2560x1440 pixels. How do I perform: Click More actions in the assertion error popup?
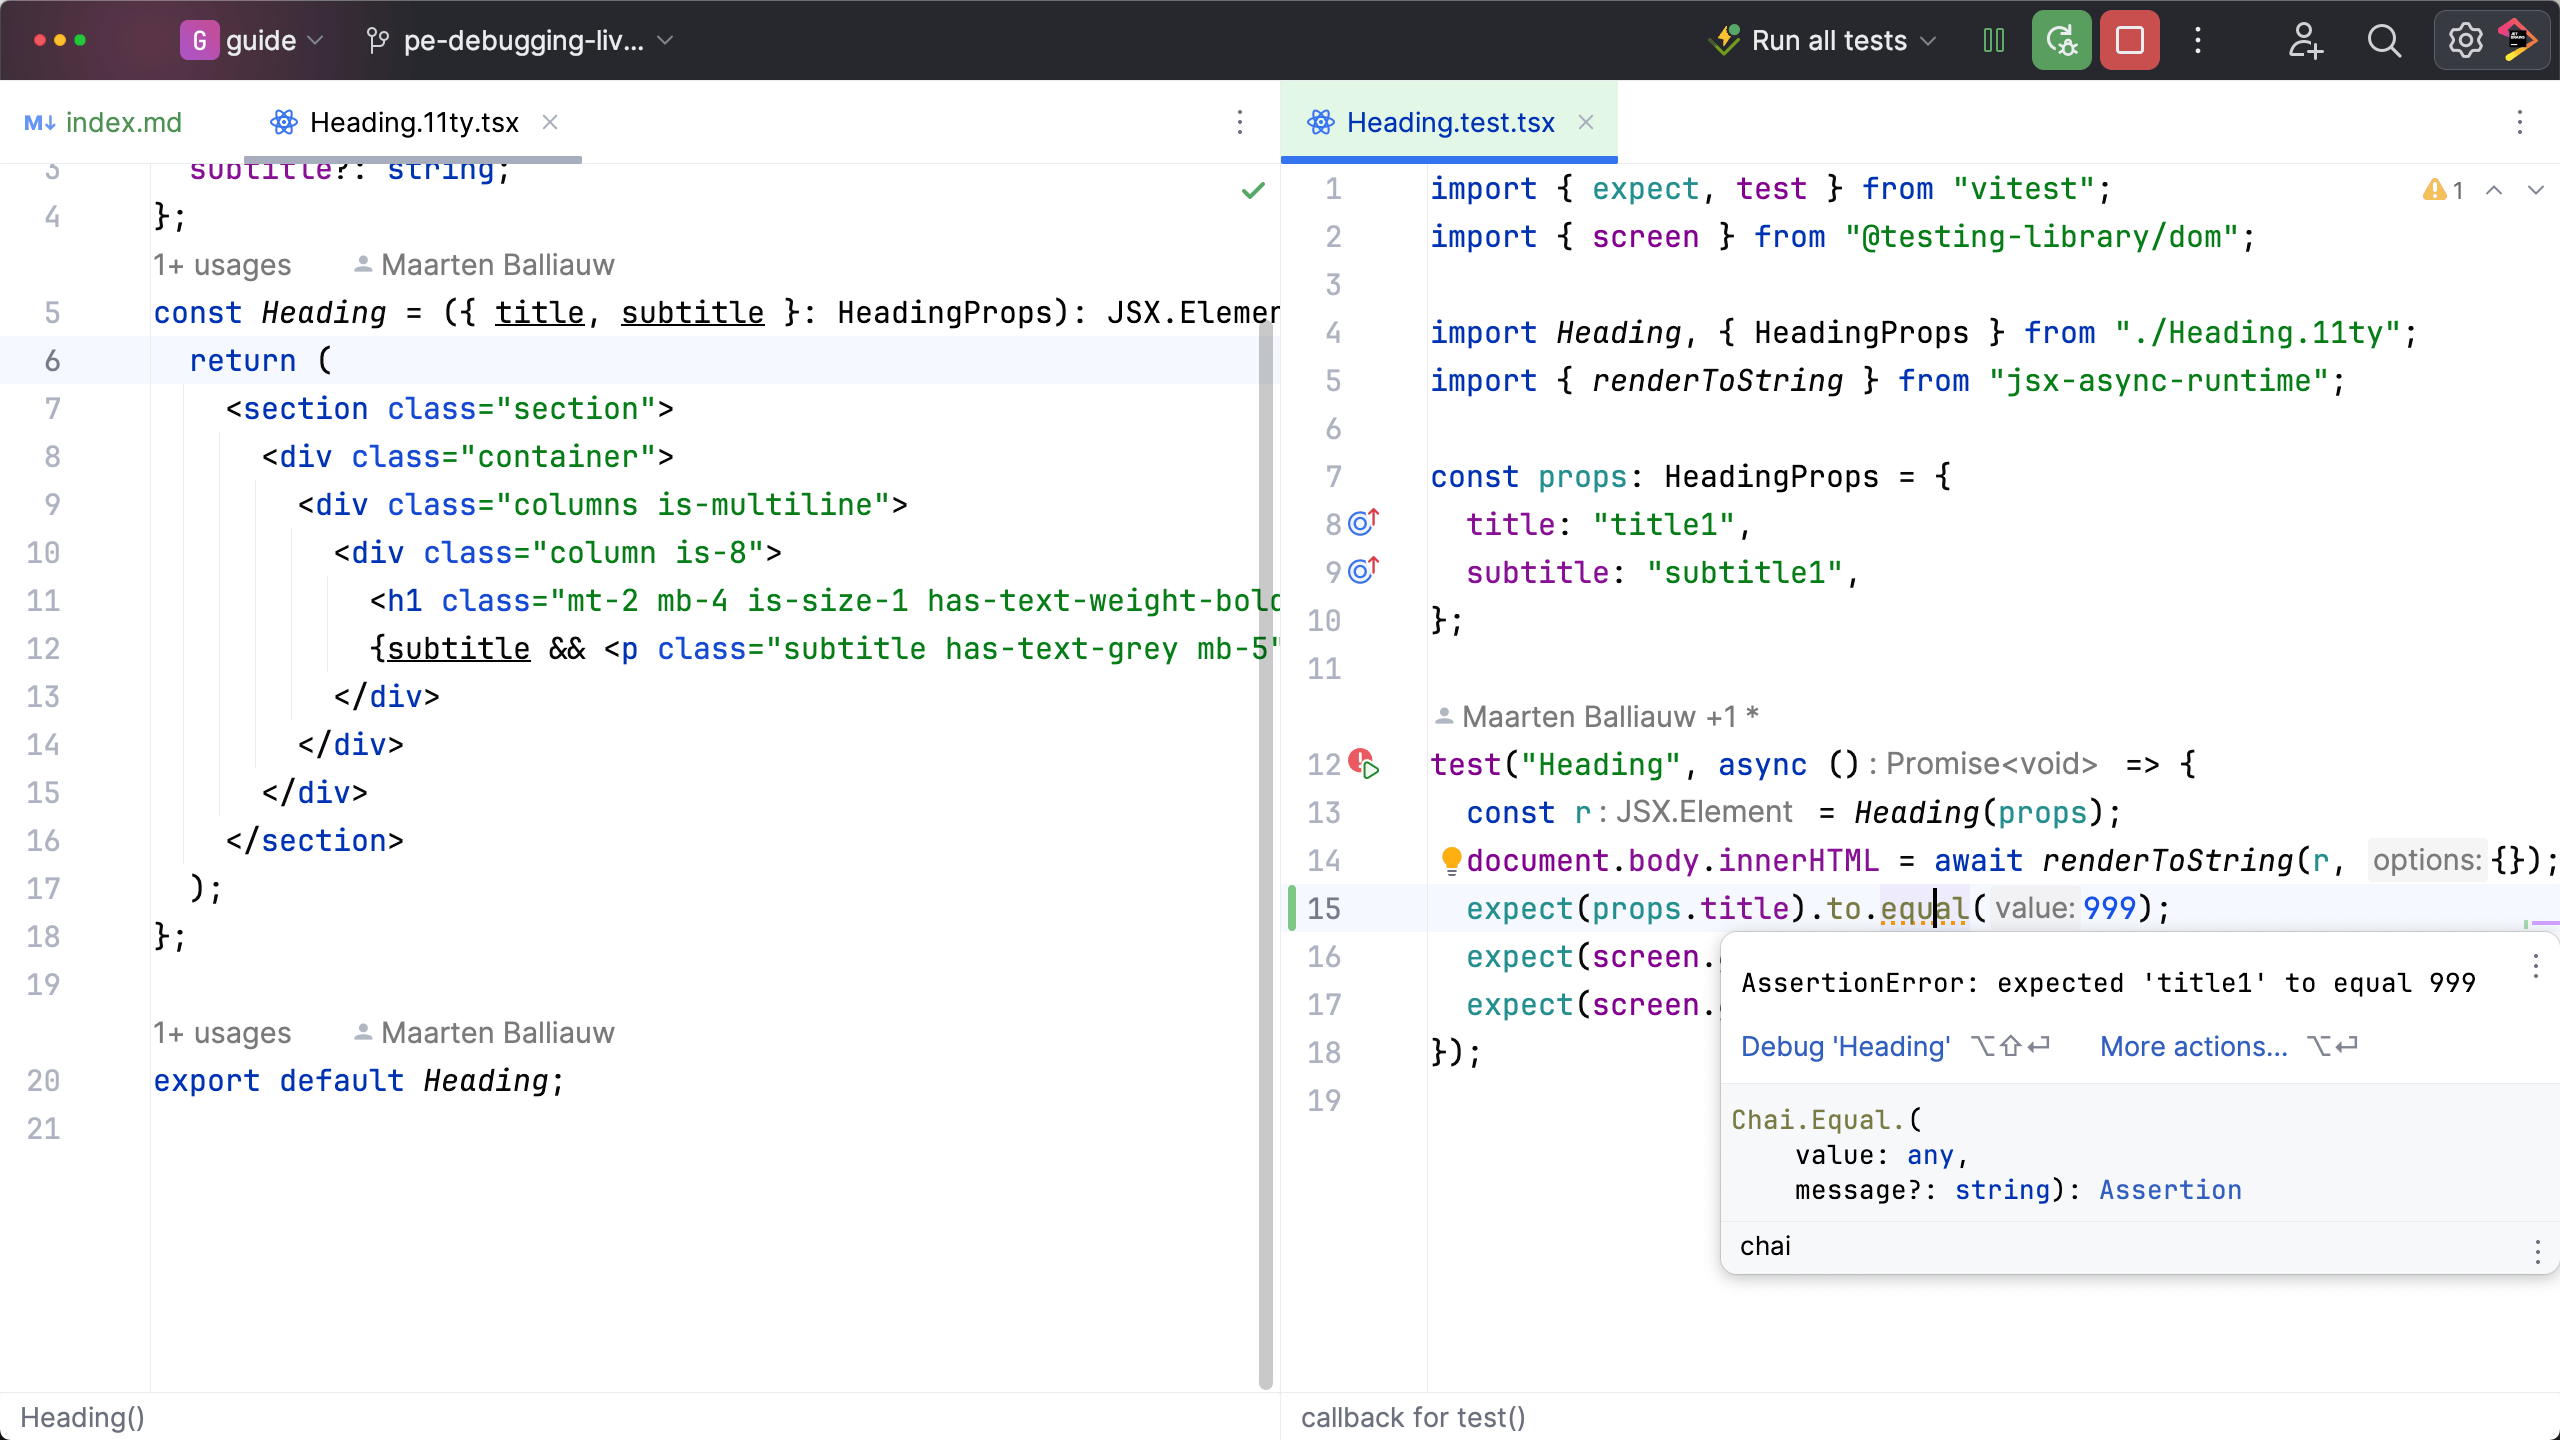pos(2193,1046)
